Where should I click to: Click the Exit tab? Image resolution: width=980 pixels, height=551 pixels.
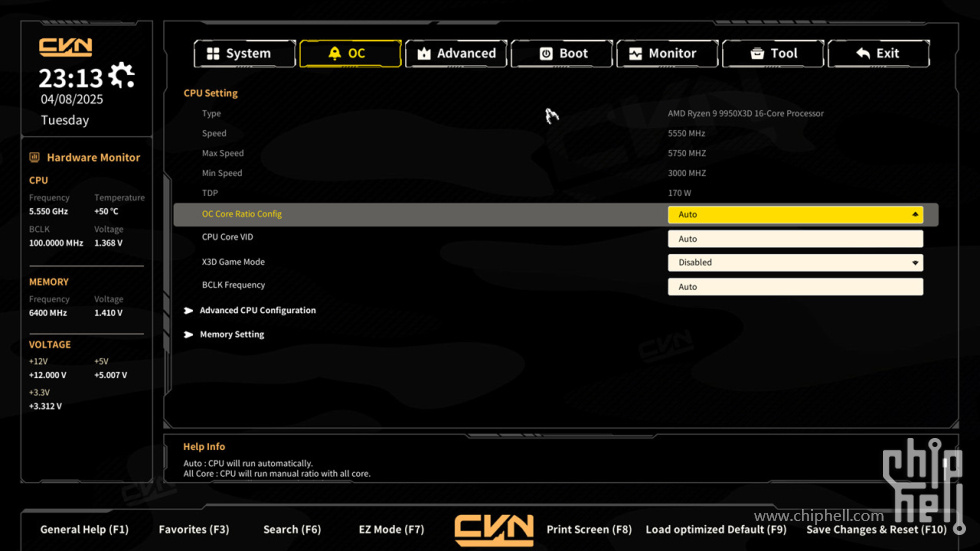(879, 54)
